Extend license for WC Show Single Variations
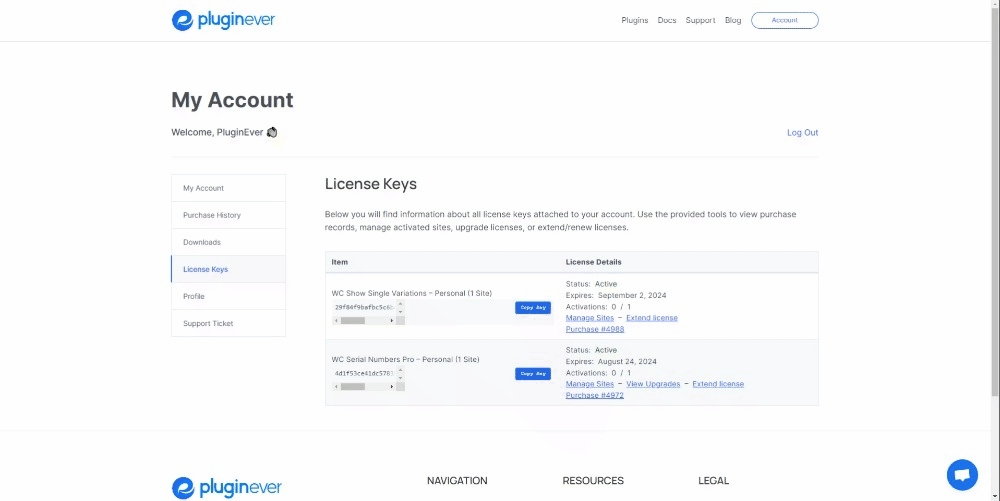The height and width of the screenshot is (501, 1000). (x=652, y=318)
